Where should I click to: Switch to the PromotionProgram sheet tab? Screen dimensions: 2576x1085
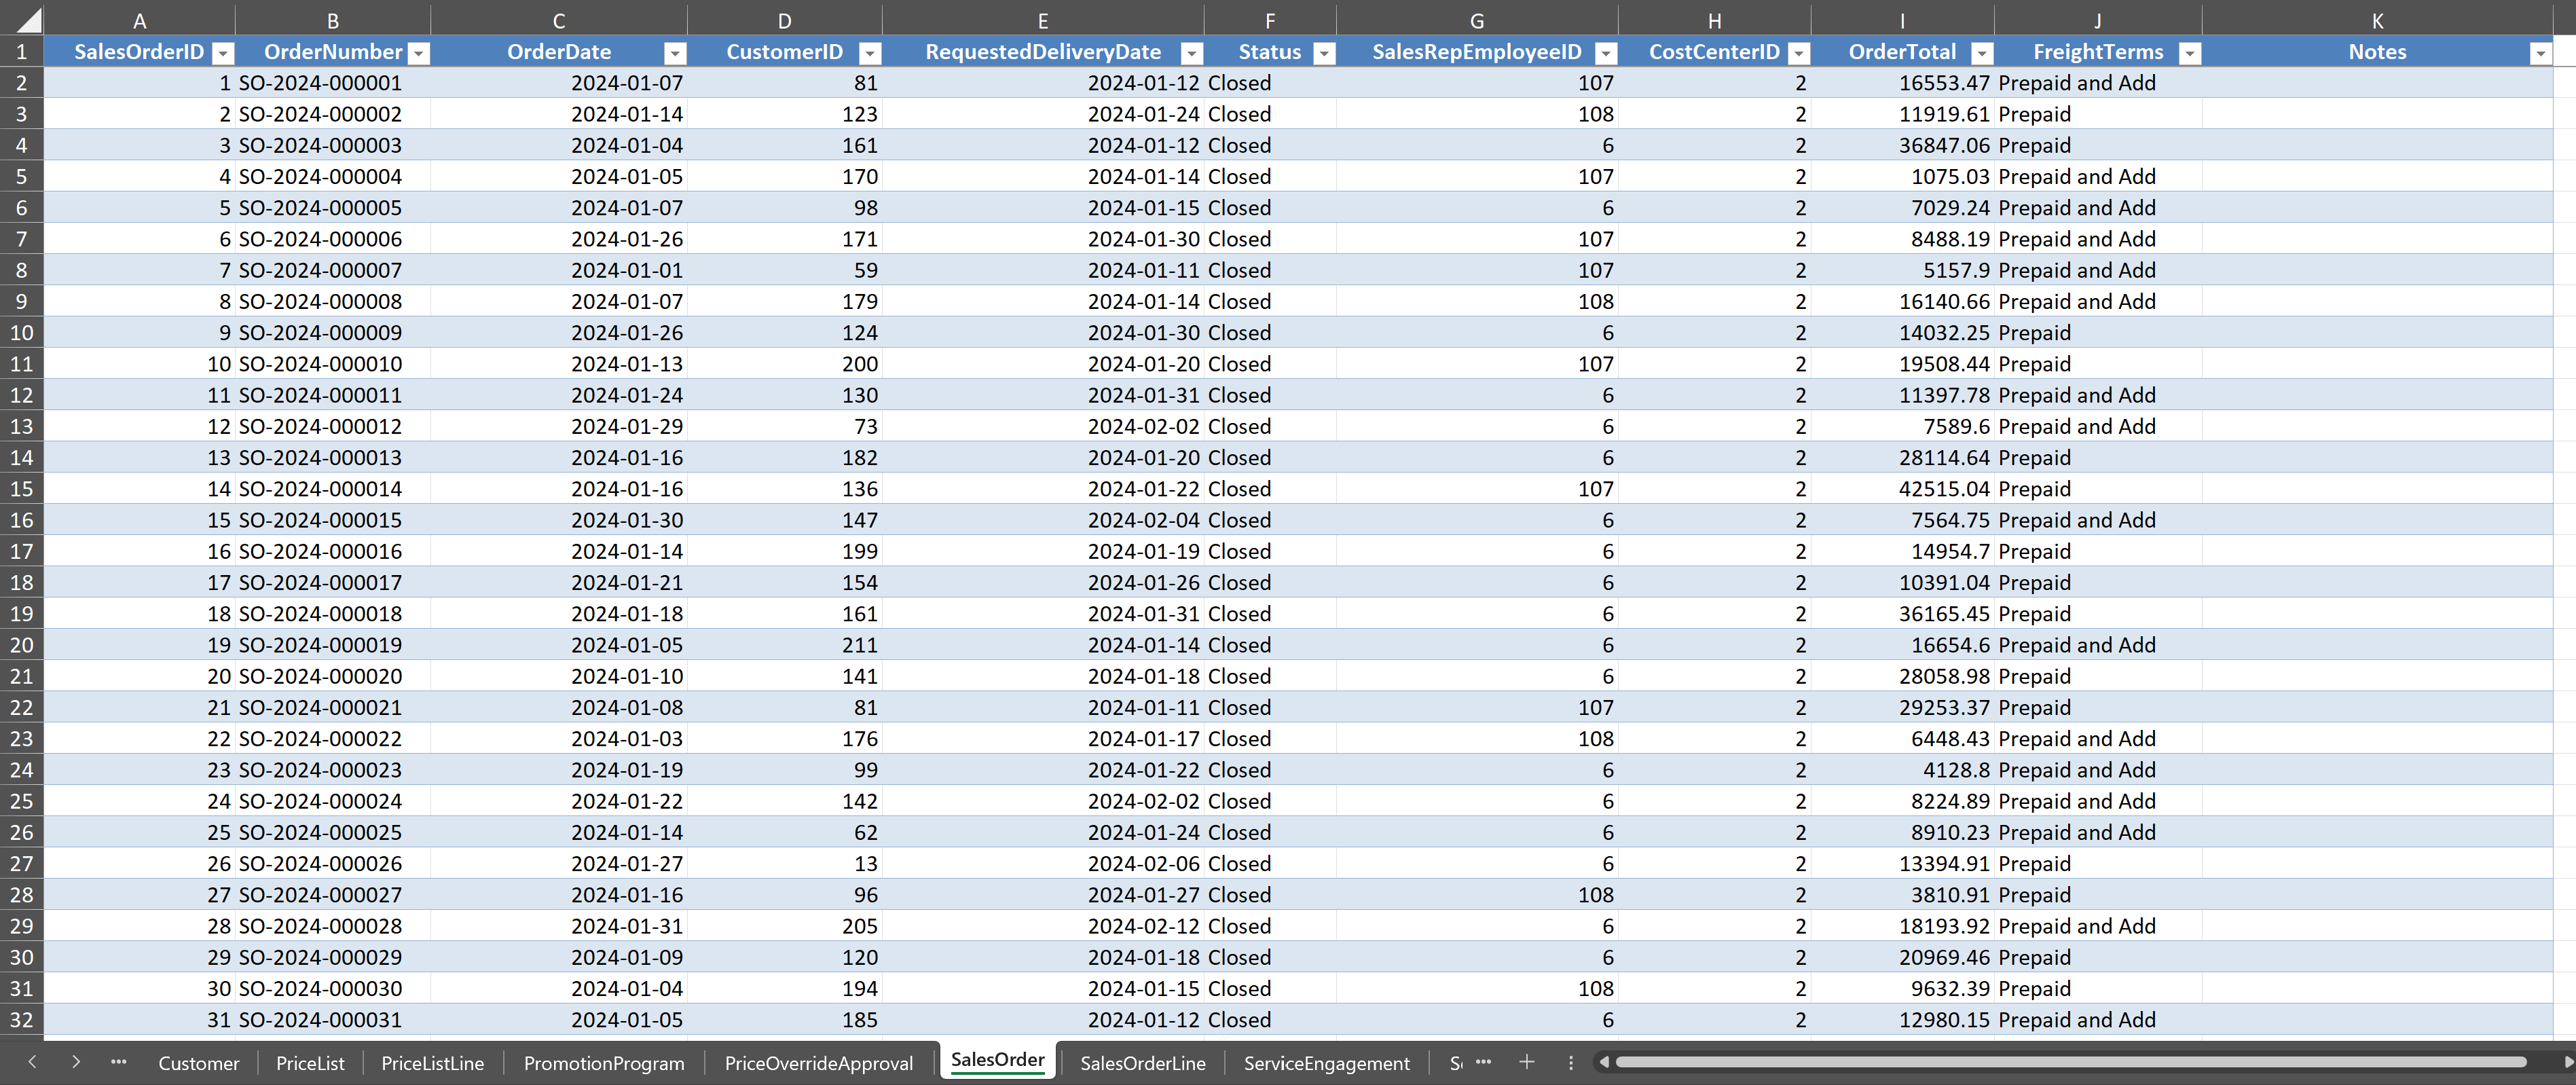[604, 1063]
